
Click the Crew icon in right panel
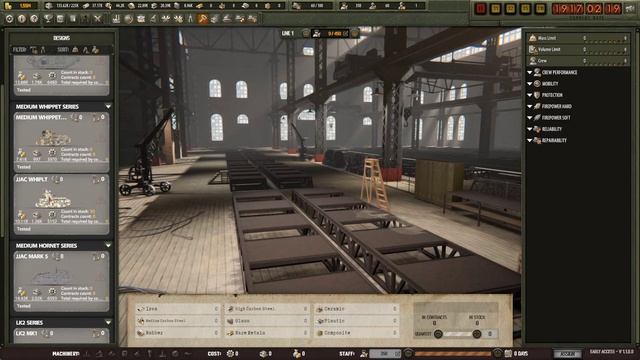pyautogui.click(x=533, y=61)
